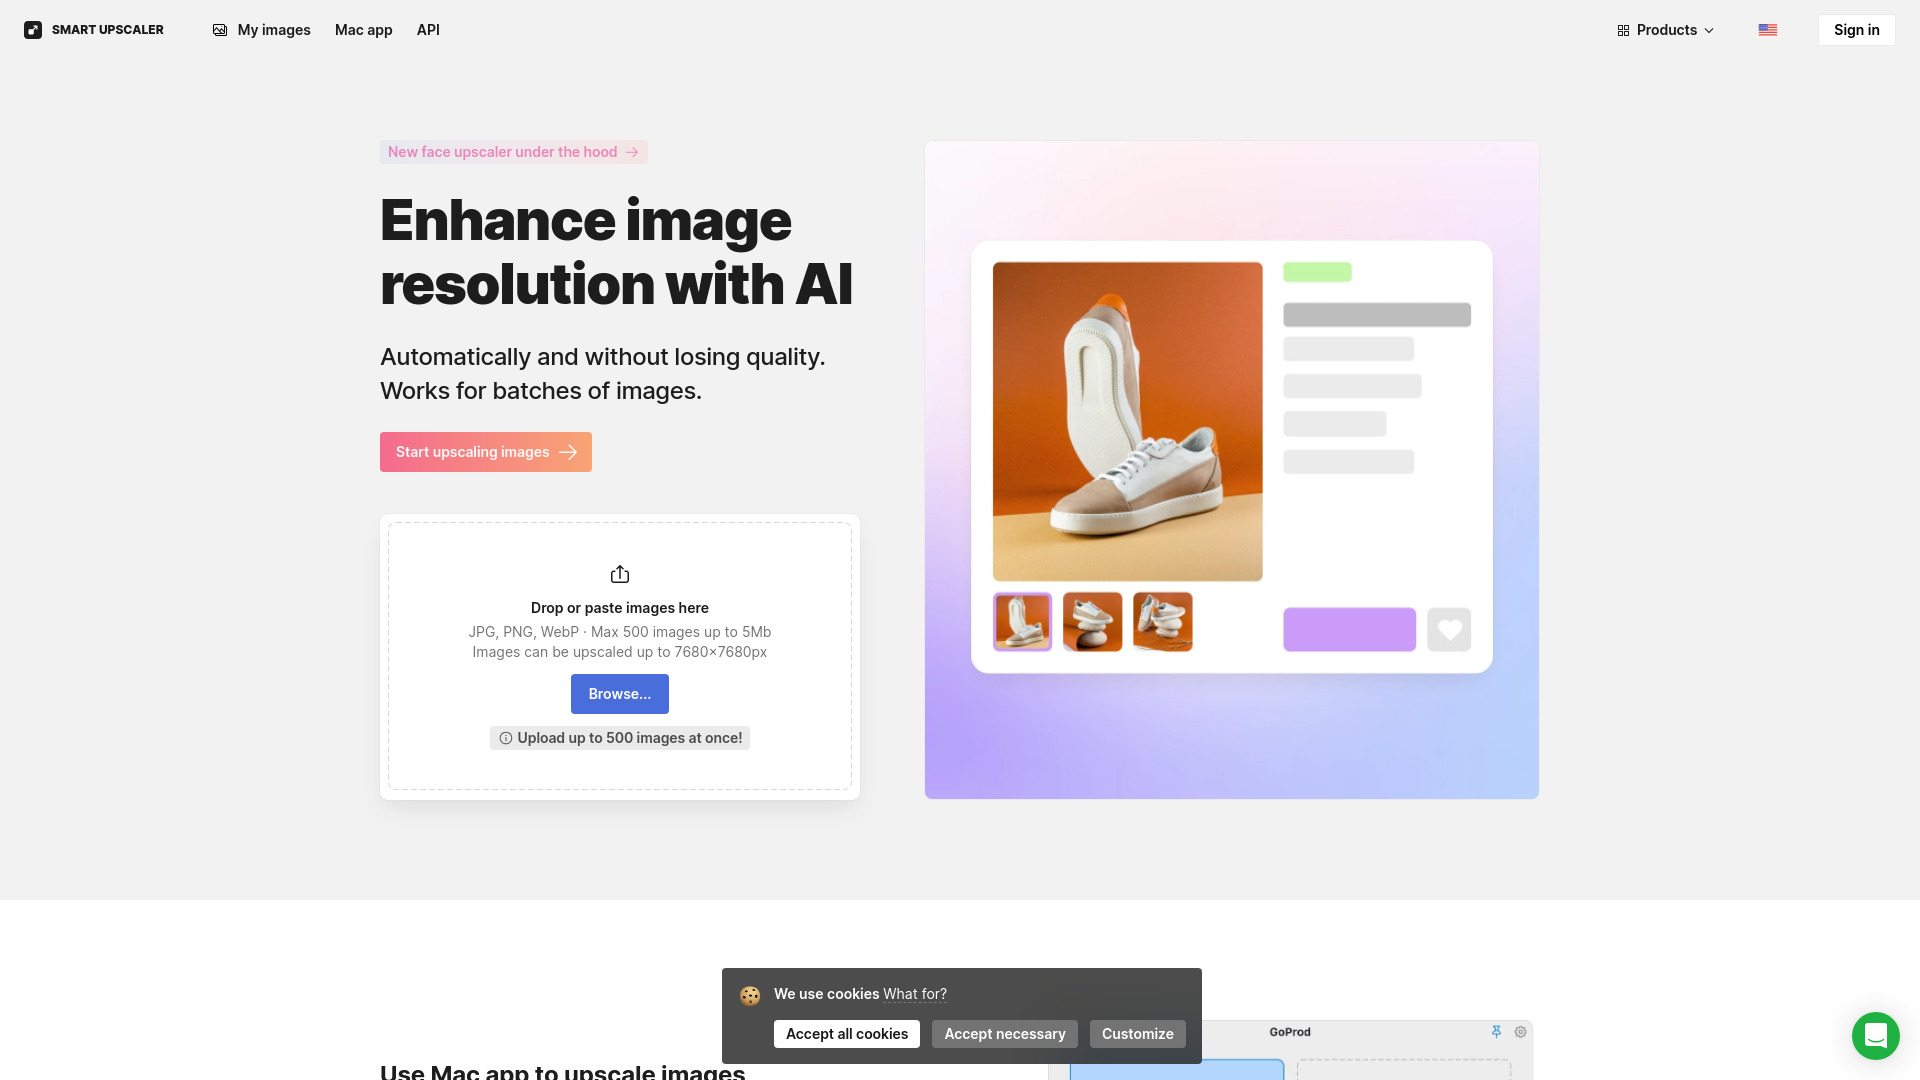Click the info circle icon near upload limit

coord(505,737)
